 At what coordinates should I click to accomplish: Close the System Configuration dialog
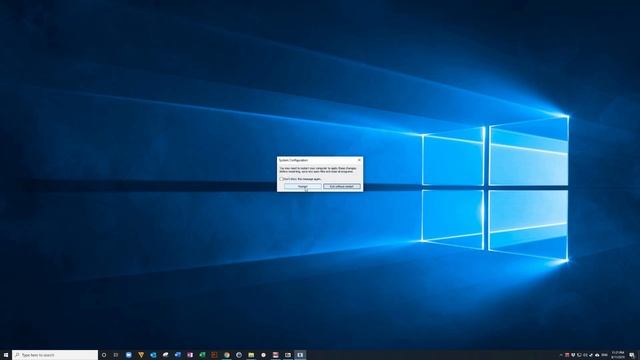pyautogui.click(x=359, y=160)
